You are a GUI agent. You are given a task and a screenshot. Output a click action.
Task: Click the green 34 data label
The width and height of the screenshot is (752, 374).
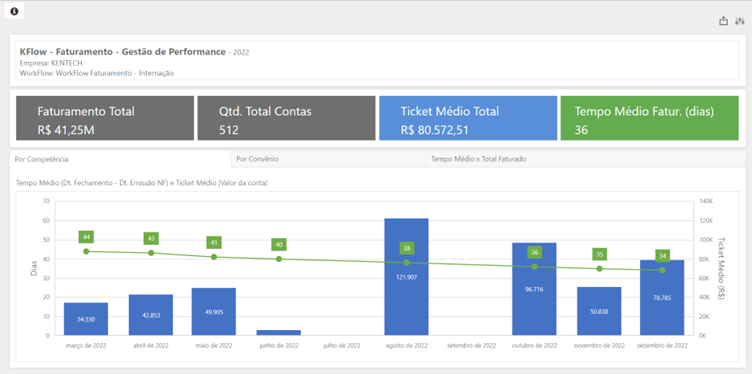click(x=662, y=256)
